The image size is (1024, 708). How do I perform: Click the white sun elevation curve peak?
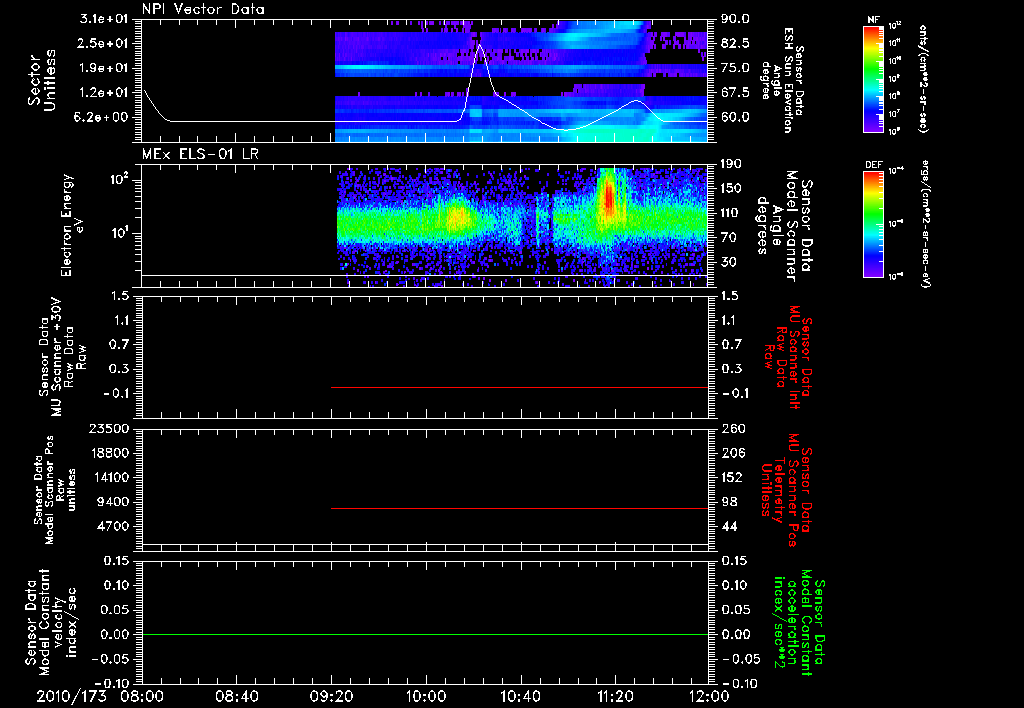480,44
